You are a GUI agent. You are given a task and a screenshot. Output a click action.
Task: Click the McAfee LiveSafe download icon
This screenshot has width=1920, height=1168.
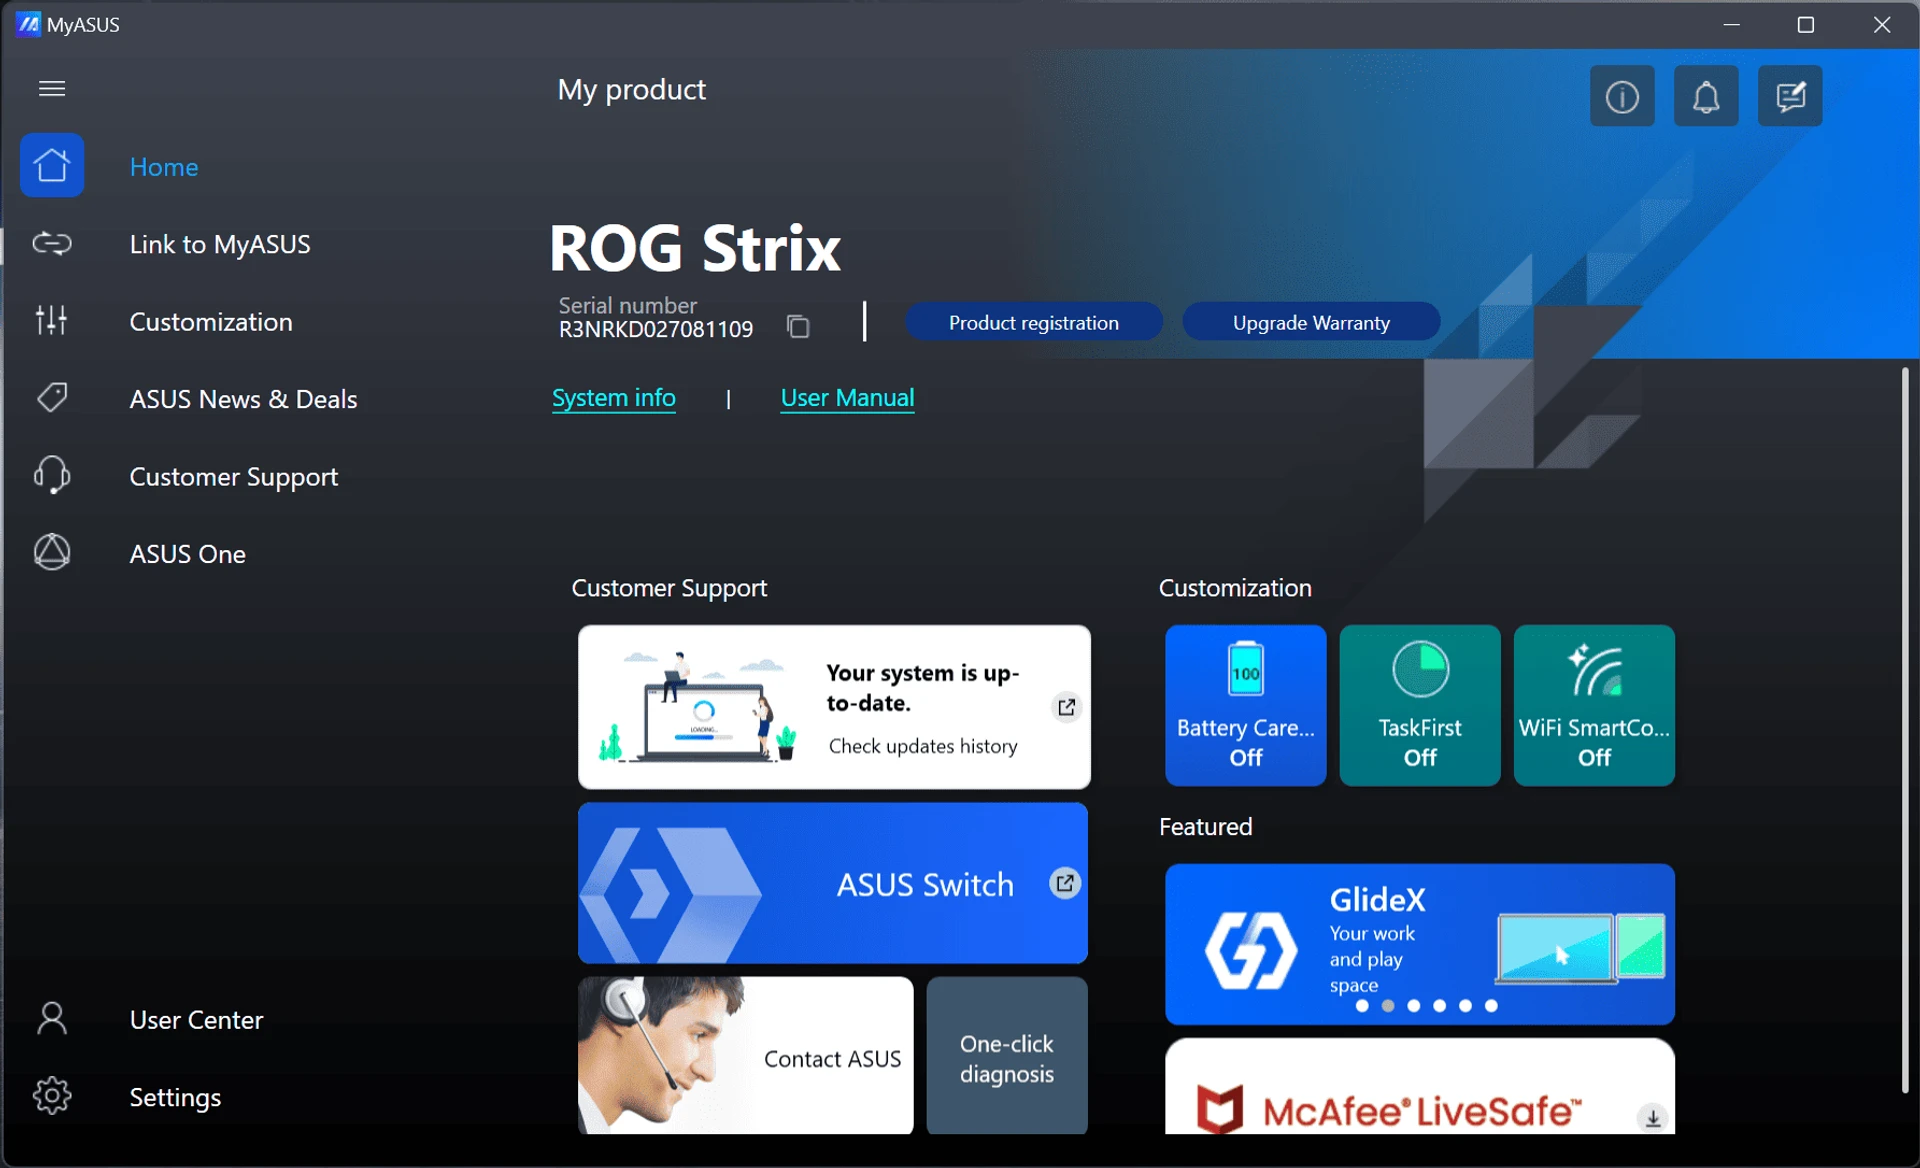click(x=1653, y=1118)
